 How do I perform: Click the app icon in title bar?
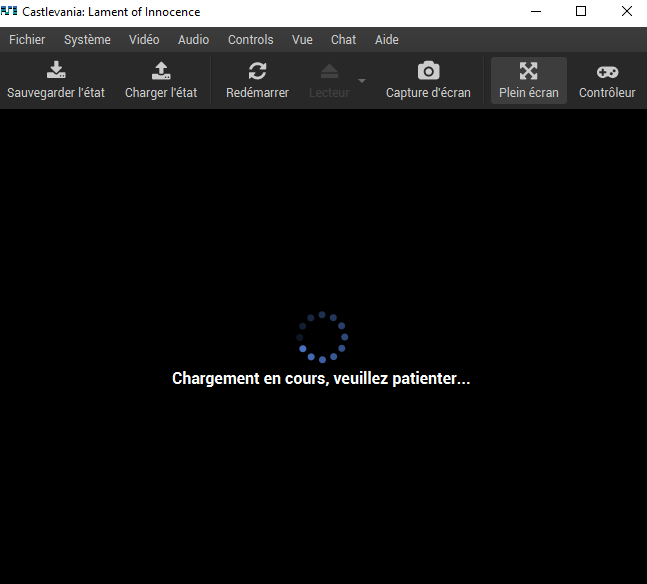point(9,11)
